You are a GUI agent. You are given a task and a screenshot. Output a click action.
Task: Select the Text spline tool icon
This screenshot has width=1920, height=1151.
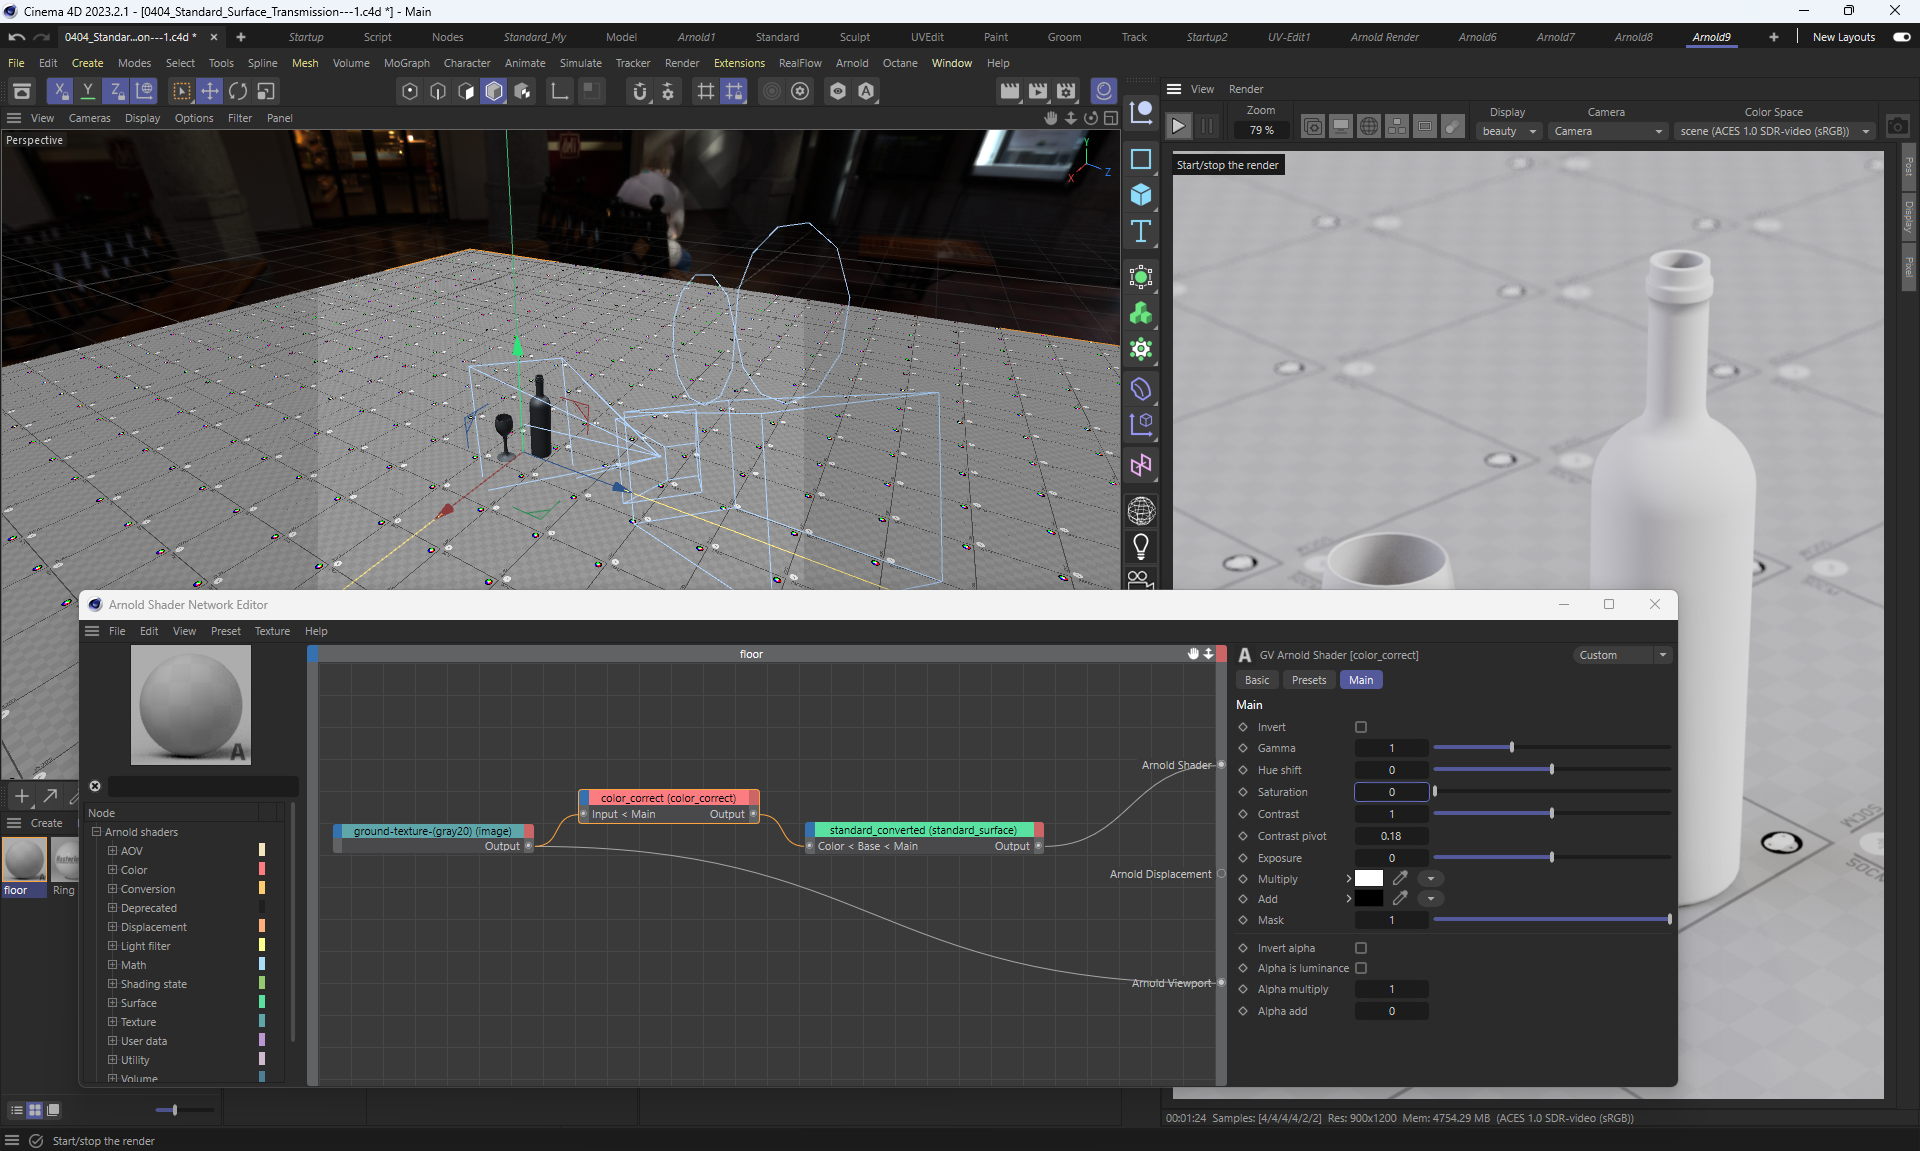pos(1141,232)
